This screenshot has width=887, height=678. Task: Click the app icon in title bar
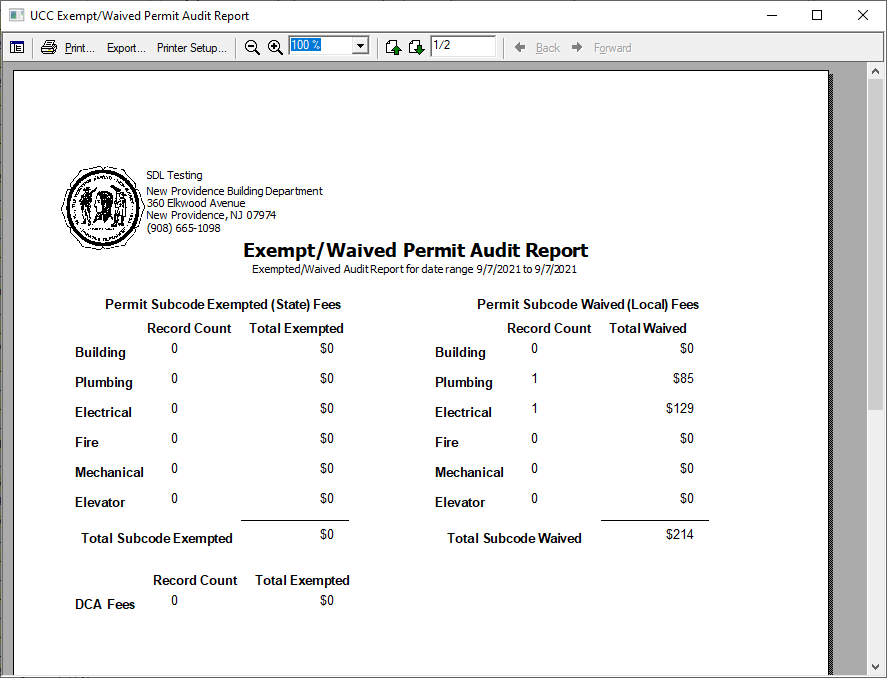point(16,15)
